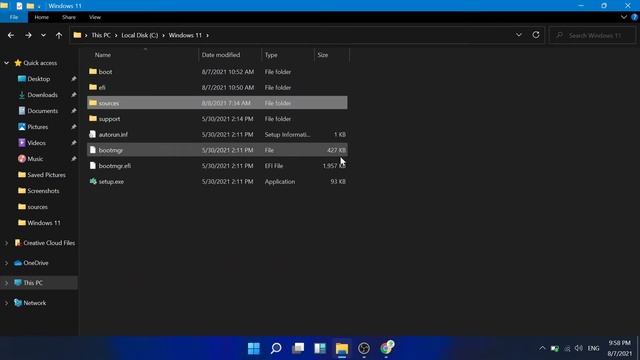Toggle the Downloads pin icon
640x360 pixels.
(73, 95)
